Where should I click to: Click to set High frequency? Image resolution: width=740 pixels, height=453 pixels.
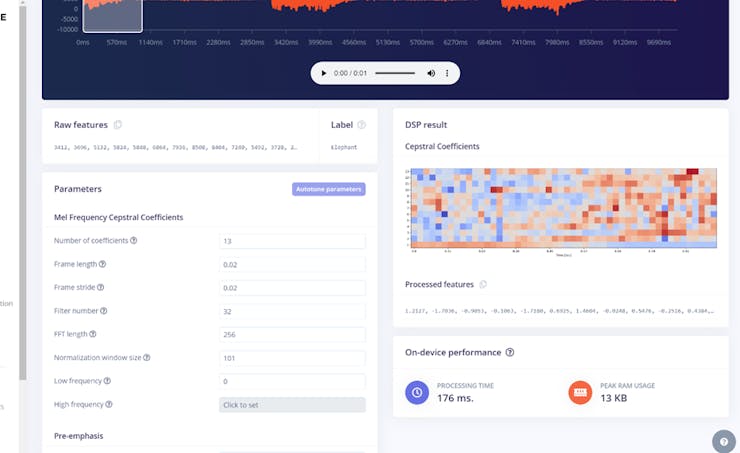click(292, 405)
